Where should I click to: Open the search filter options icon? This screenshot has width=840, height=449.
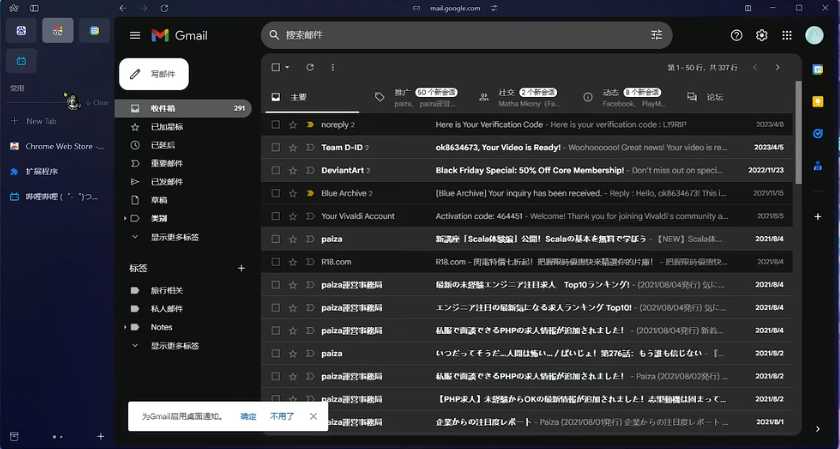point(657,35)
